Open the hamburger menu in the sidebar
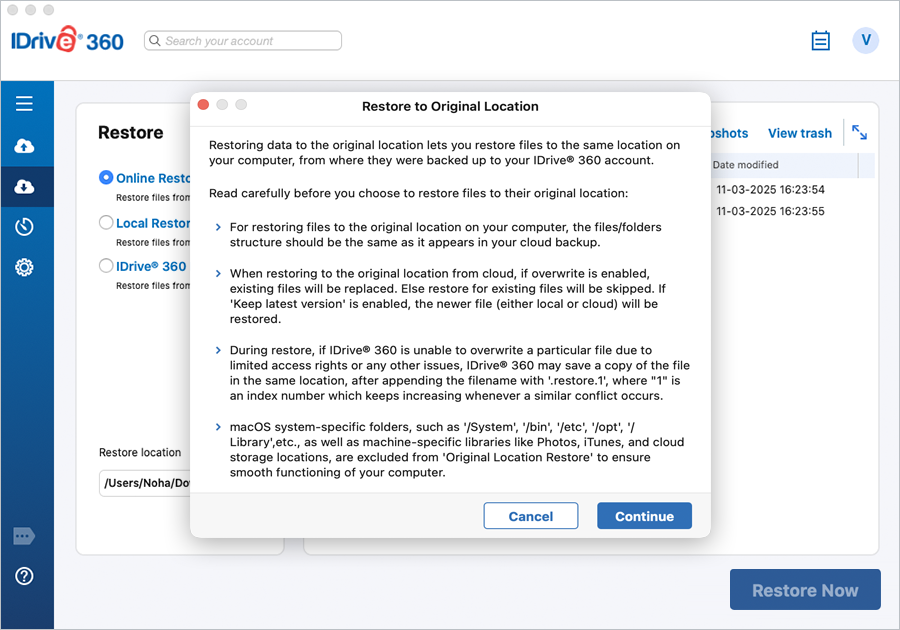 24,103
